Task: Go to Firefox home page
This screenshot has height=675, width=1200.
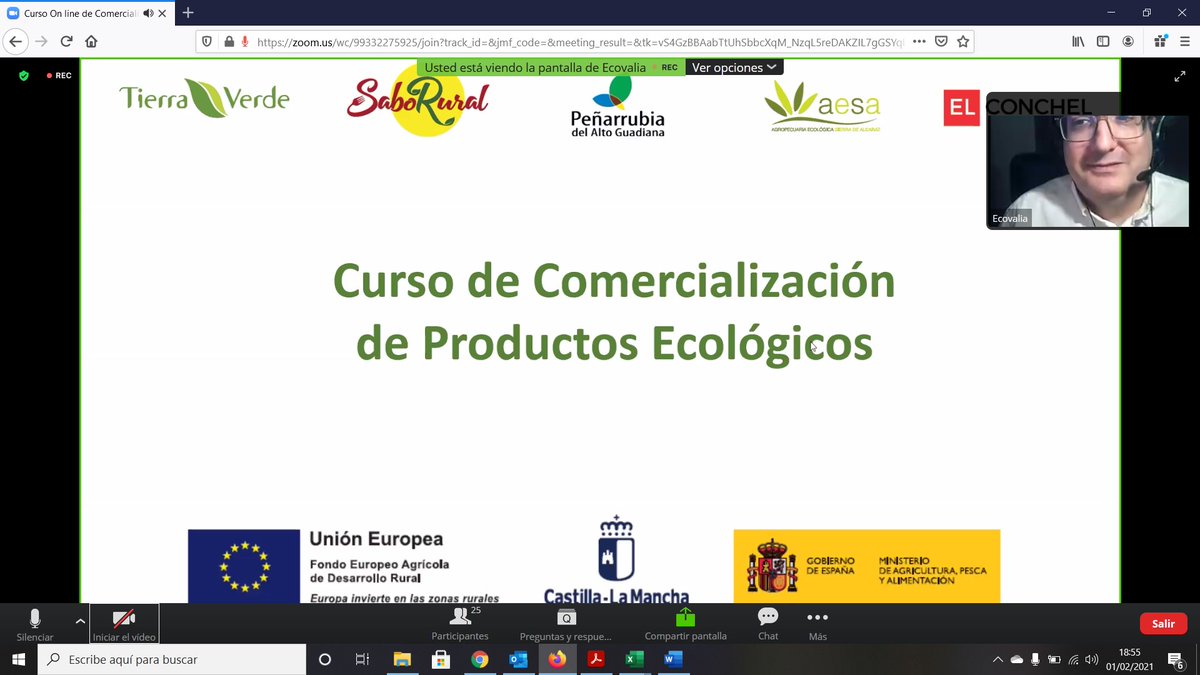Action: (x=91, y=42)
